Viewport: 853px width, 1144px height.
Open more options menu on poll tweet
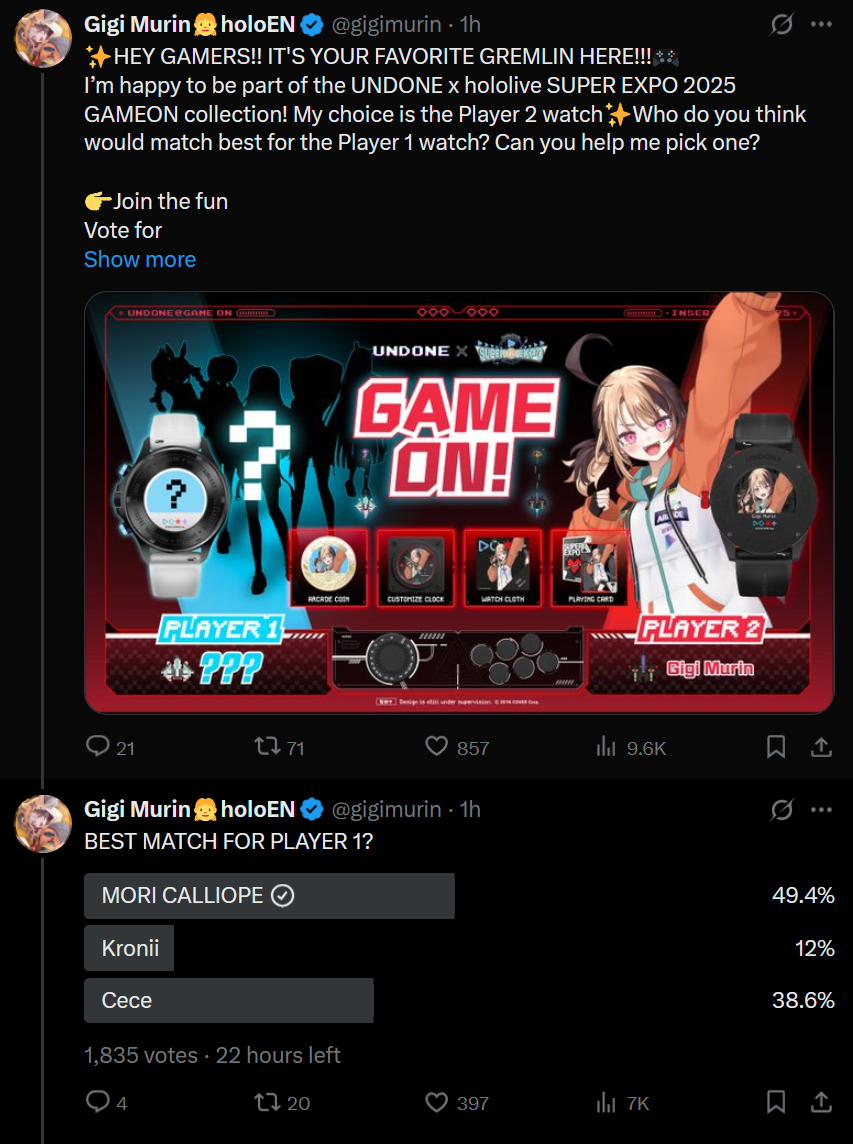tap(821, 809)
